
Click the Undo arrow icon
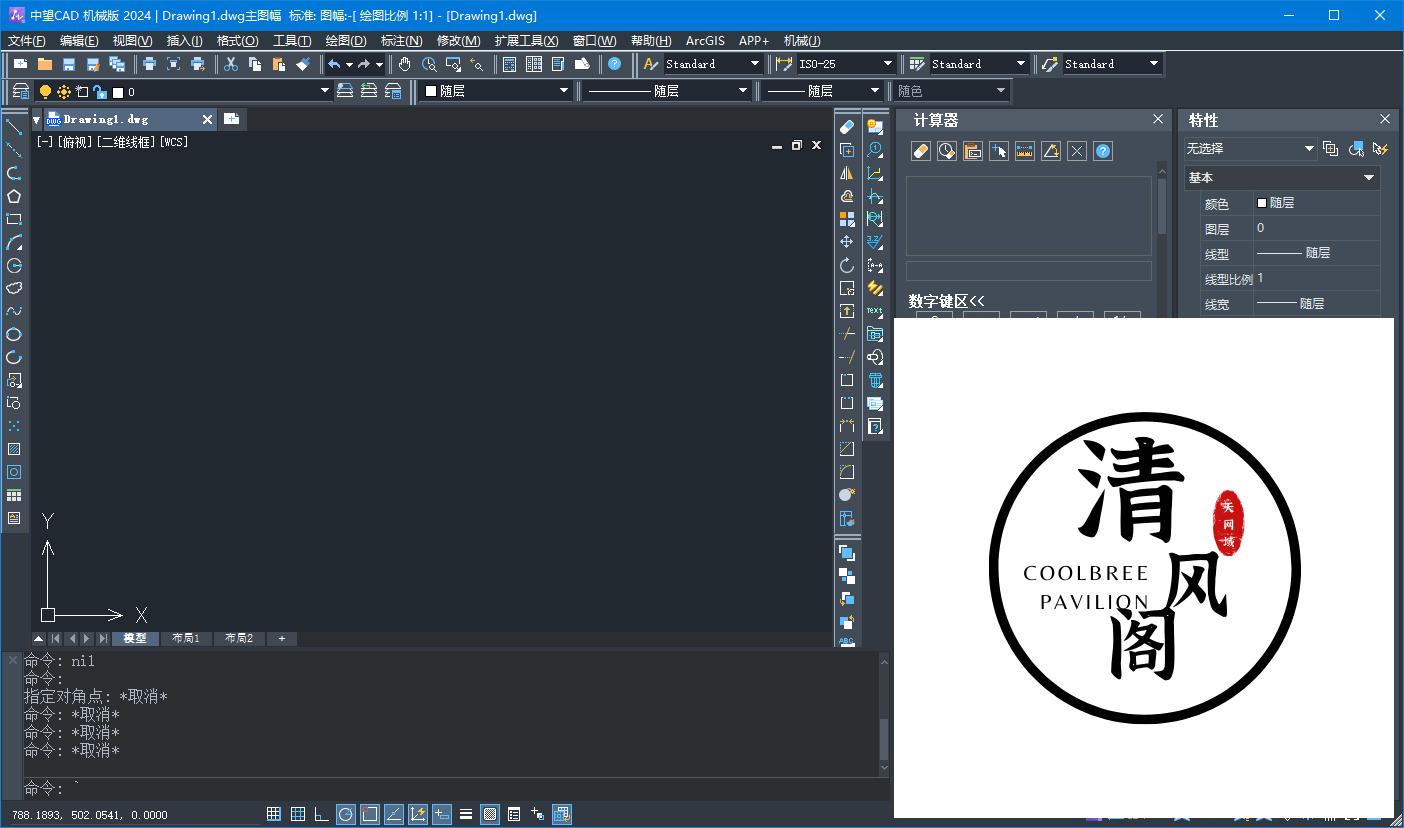tap(334, 64)
